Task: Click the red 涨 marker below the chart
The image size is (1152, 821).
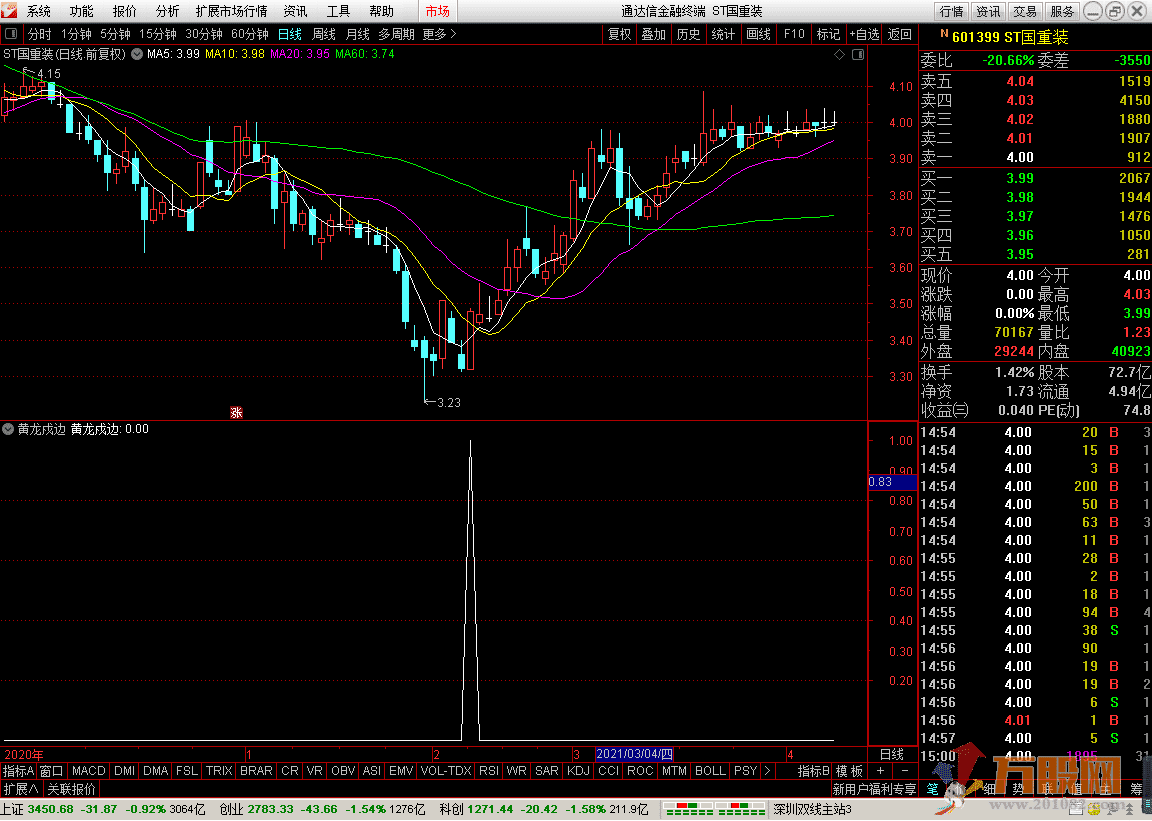Action: (x=237, y=412)
